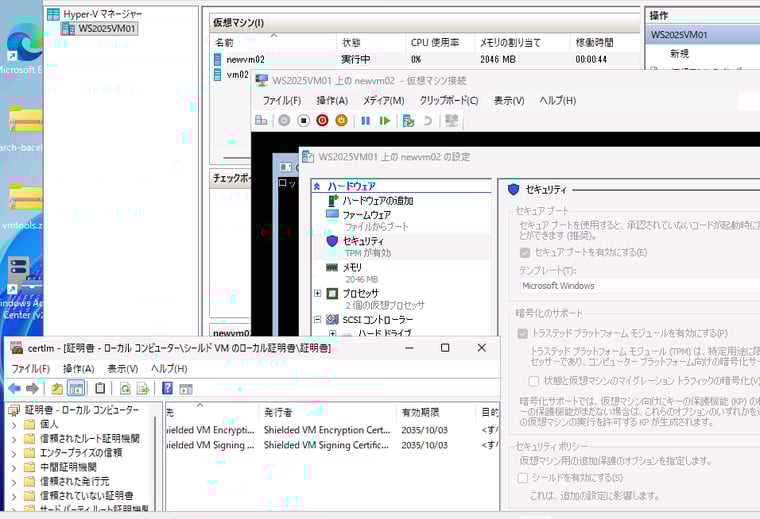Viewport: 760px width, 519px height.
Task: Open the Secure Boot template dropdown
Action: [640, 286]
